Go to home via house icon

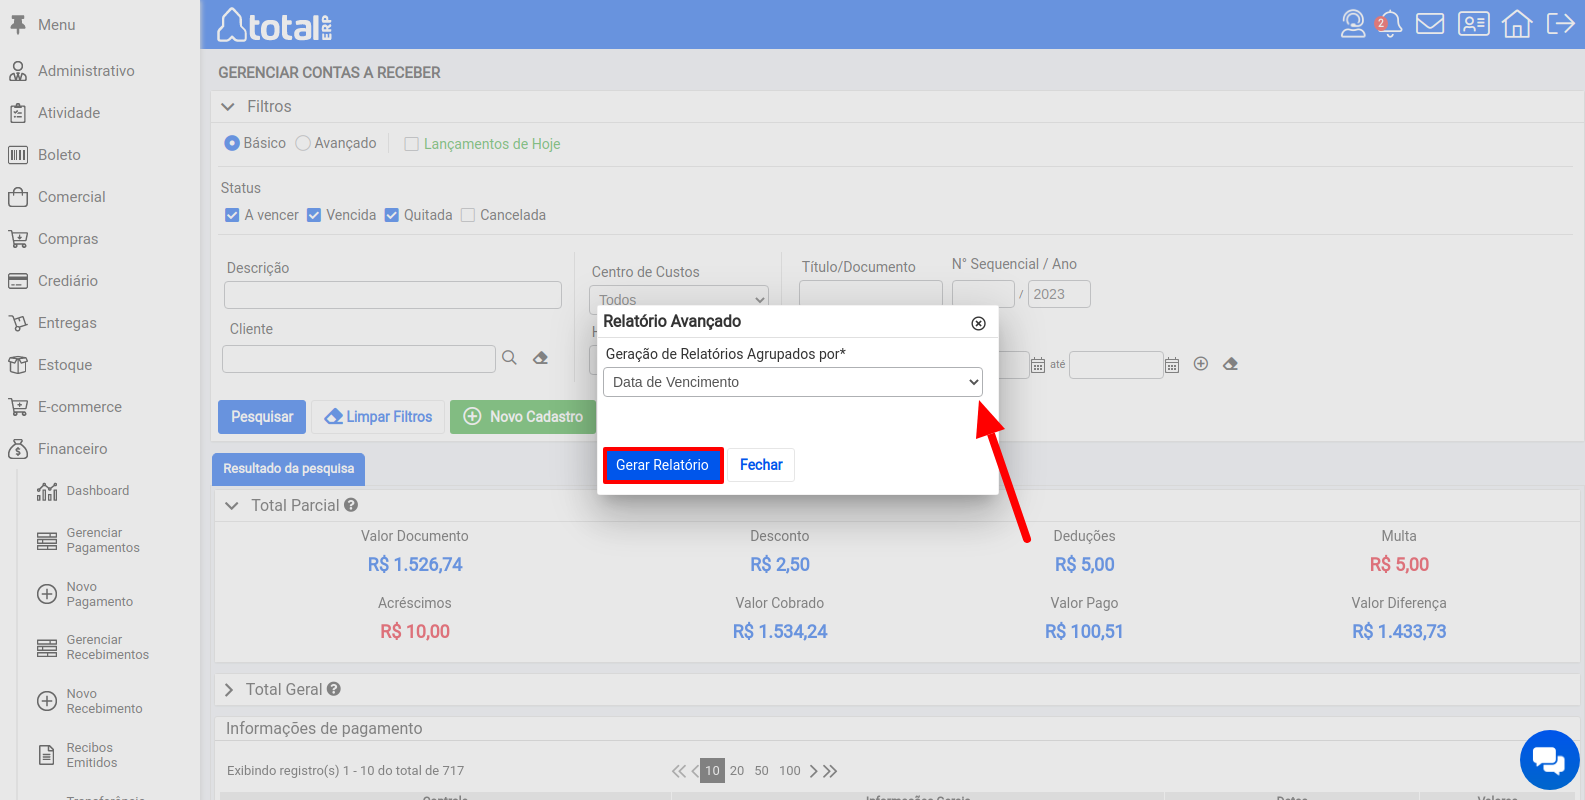[x=1517, y=24]
